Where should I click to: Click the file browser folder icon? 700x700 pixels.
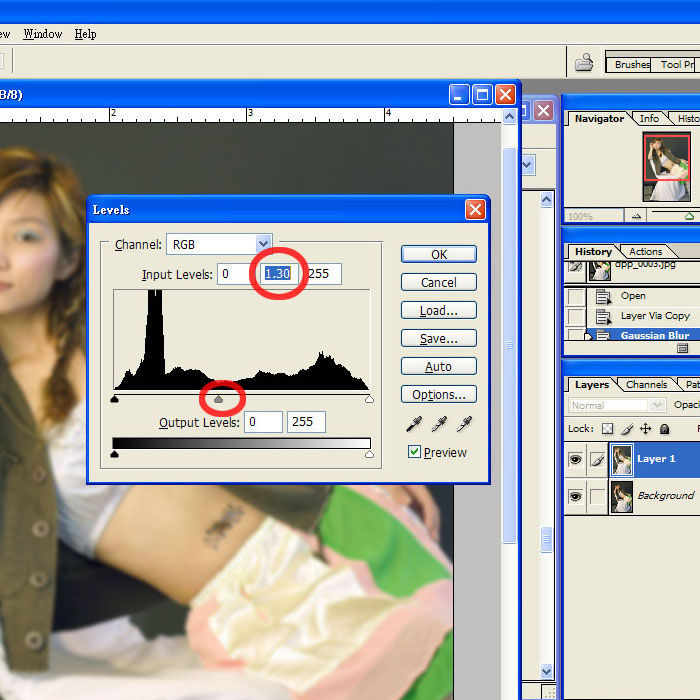[583, 64]
